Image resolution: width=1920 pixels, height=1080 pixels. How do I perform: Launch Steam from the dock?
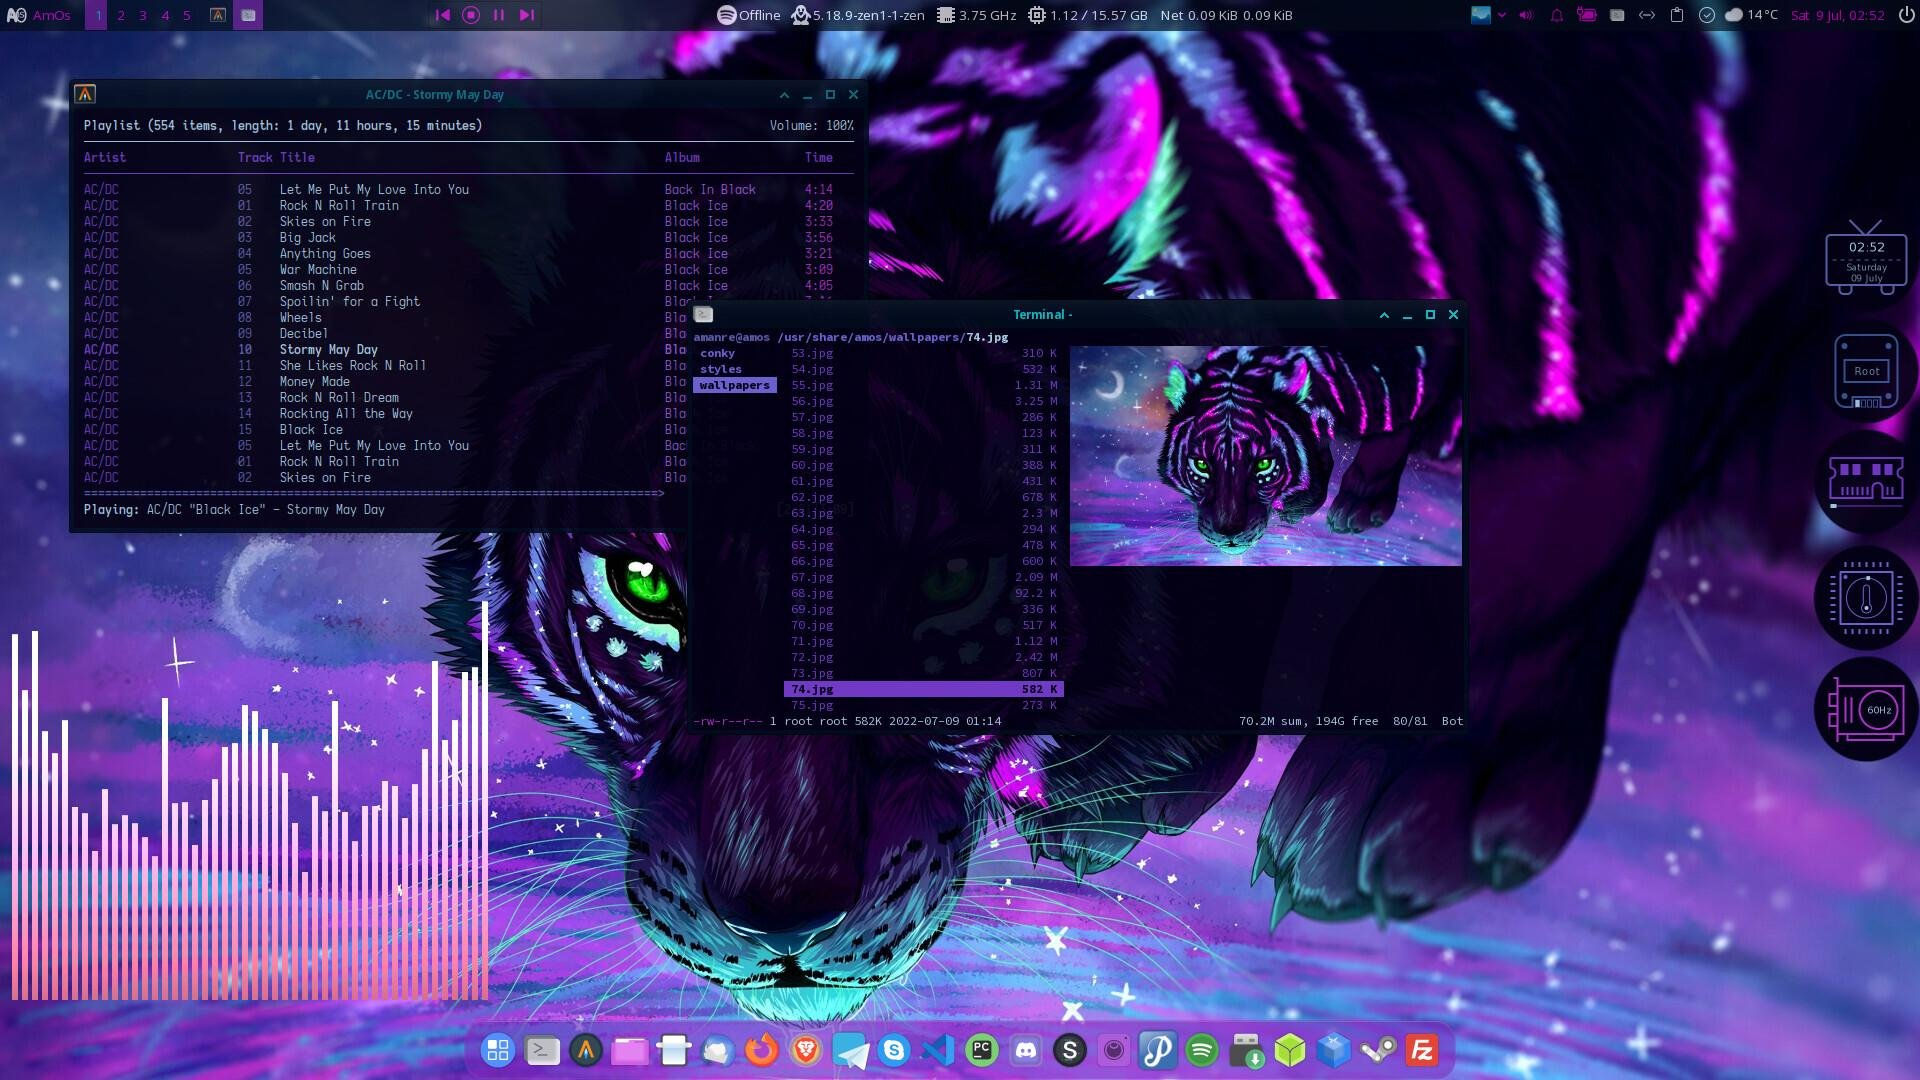pos(1378,1050)
